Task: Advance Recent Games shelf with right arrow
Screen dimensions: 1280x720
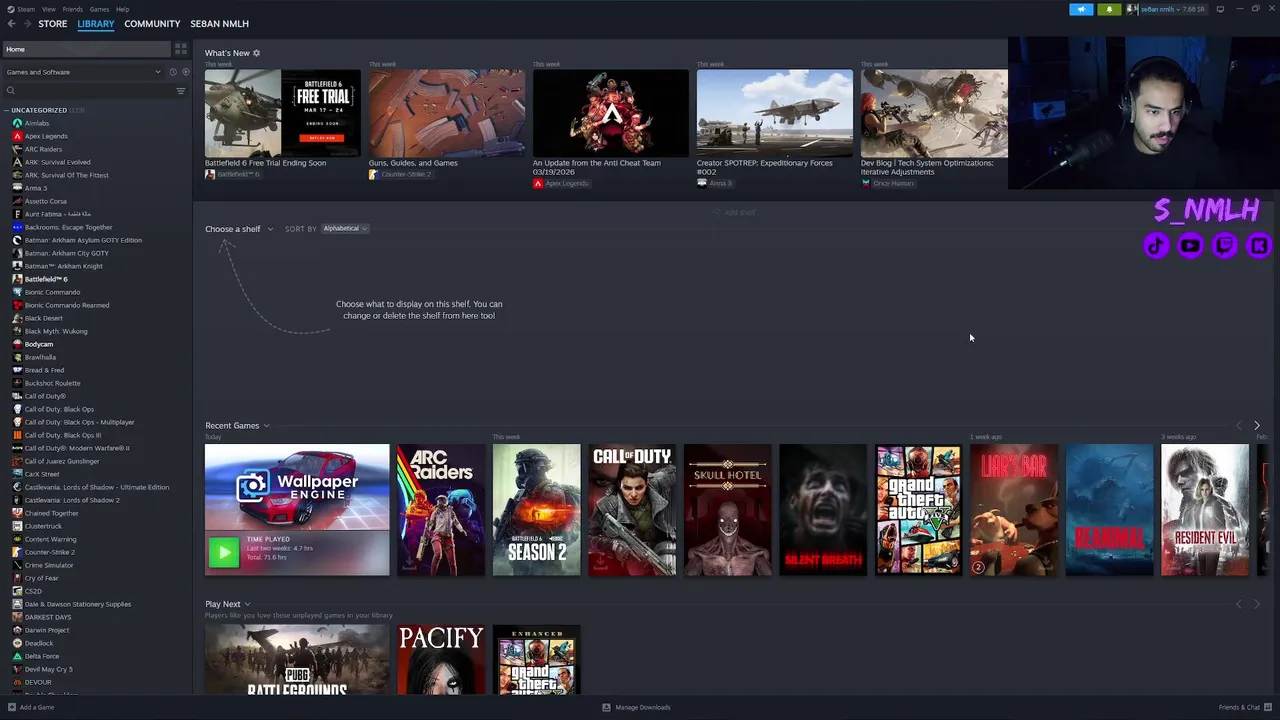Action: 1257,426
